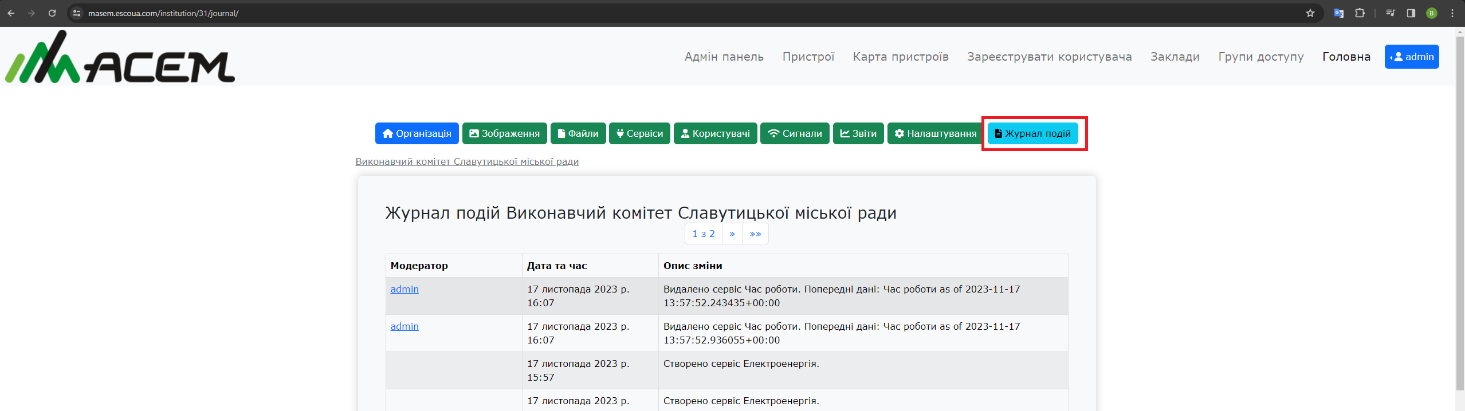Click pagination item 1 з 2
Image resolution: width=1465 pixels, height=411 pixels.
704,233
